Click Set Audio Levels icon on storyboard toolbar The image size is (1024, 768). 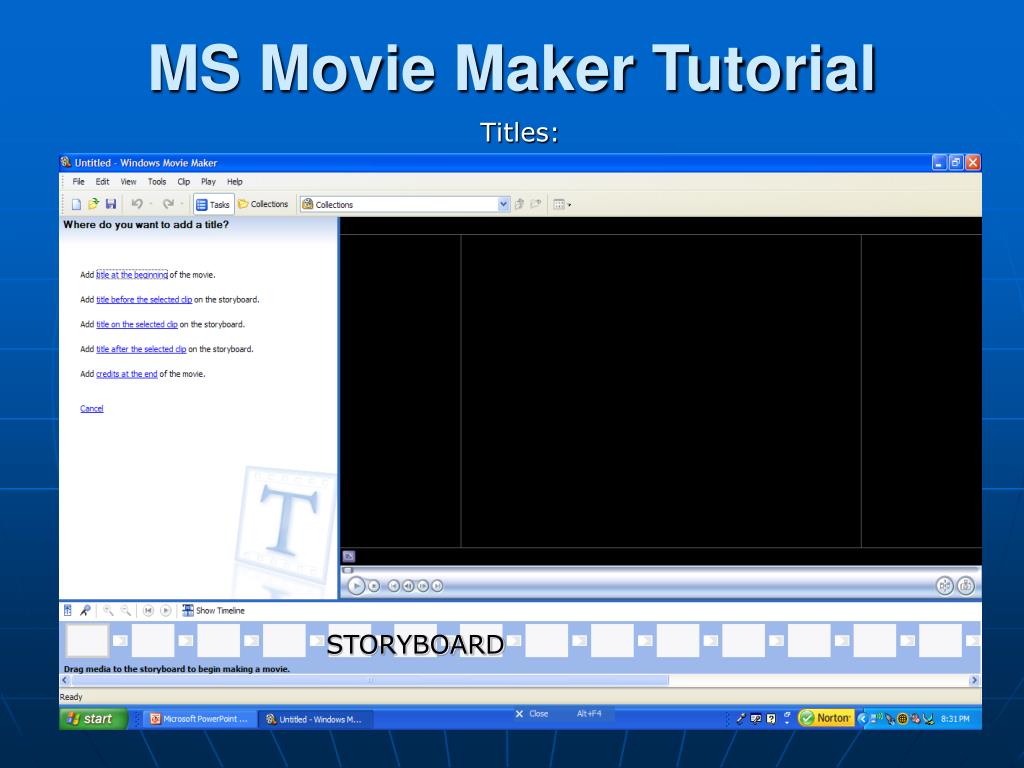[x=68, y=611]
